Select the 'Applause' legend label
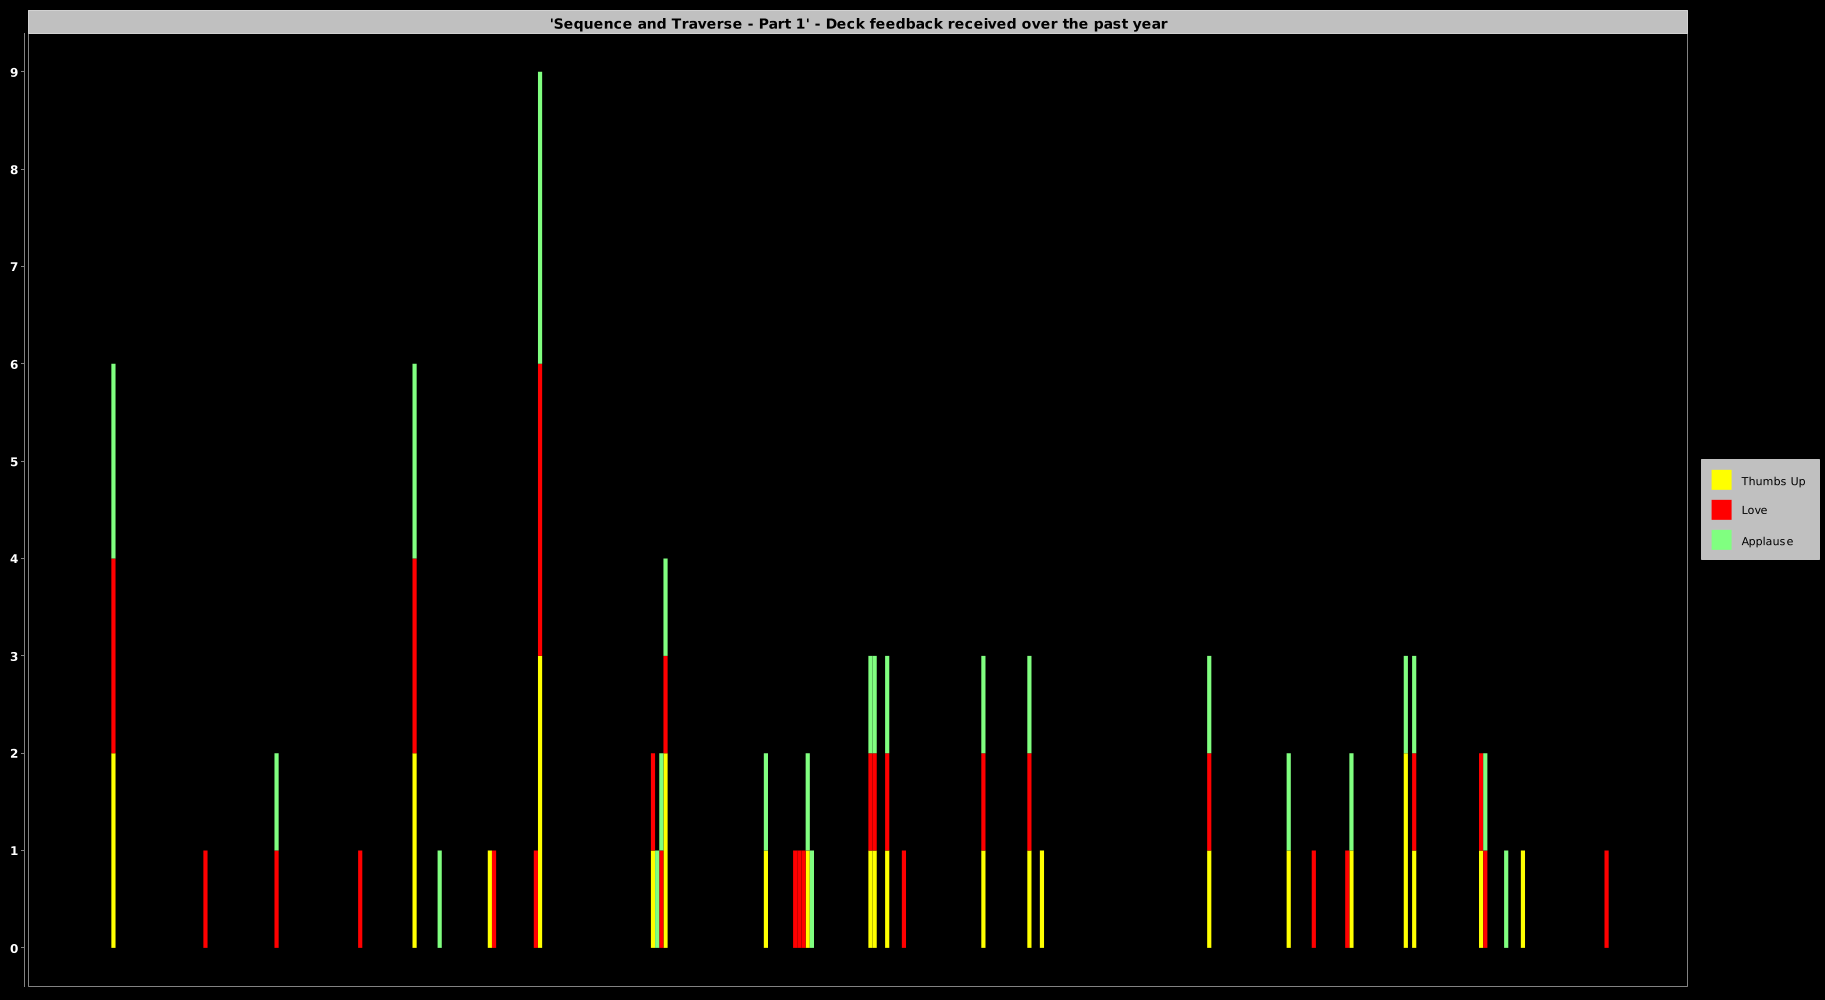The width and height of the screenshot is (1825, 1000). 1767,541
